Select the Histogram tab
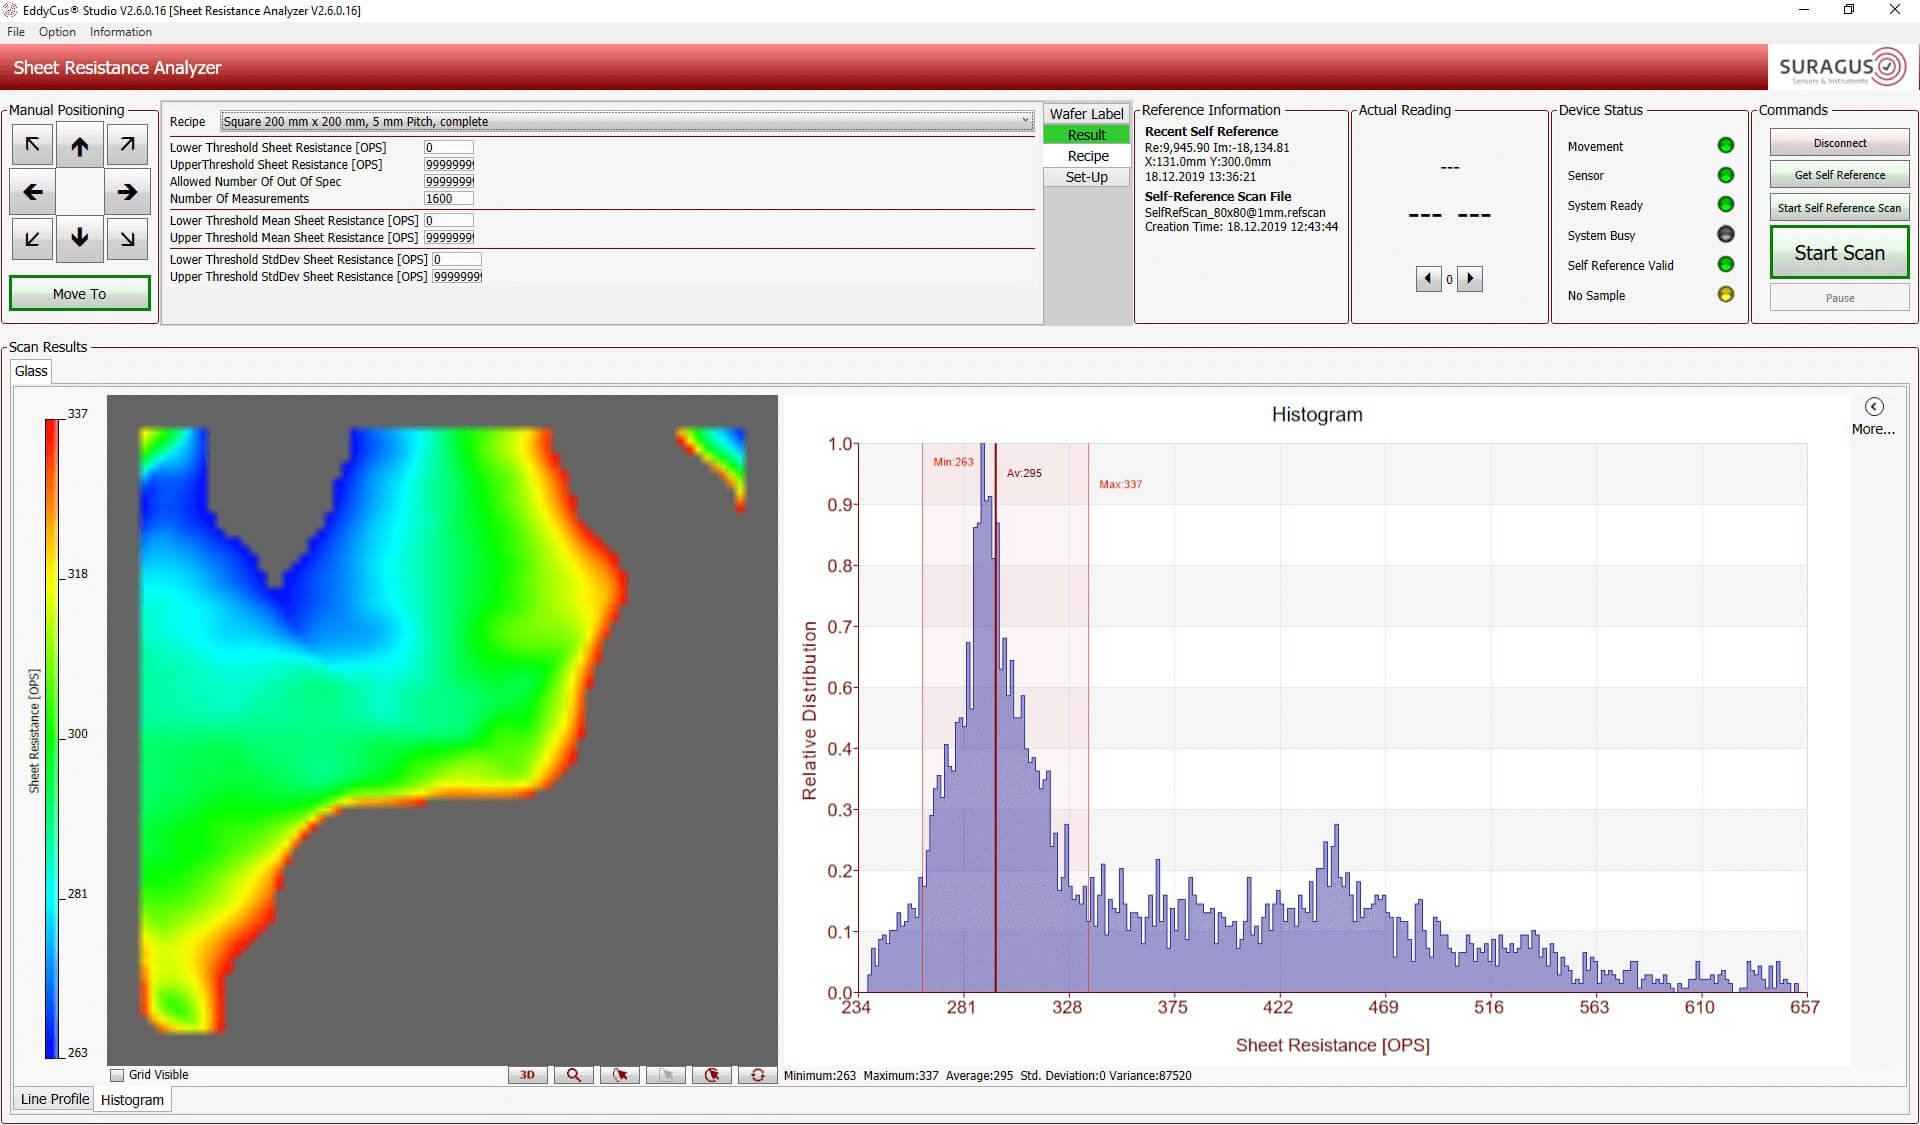This screenshot has width=1920, height=1125. tap(131, 1100)
